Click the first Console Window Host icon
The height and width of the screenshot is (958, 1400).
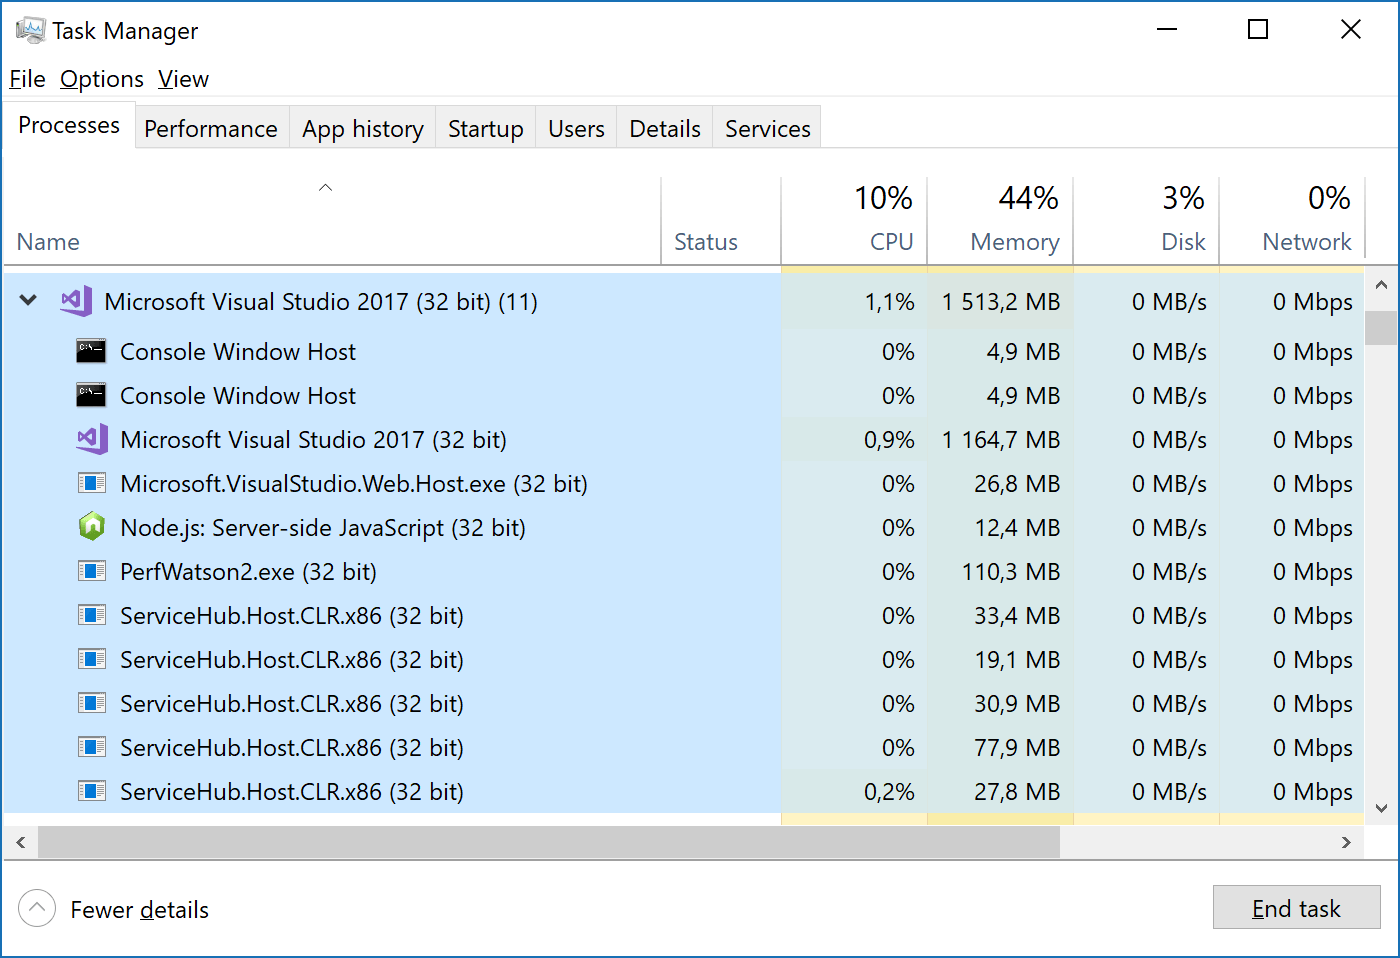(x=91, y=351)
